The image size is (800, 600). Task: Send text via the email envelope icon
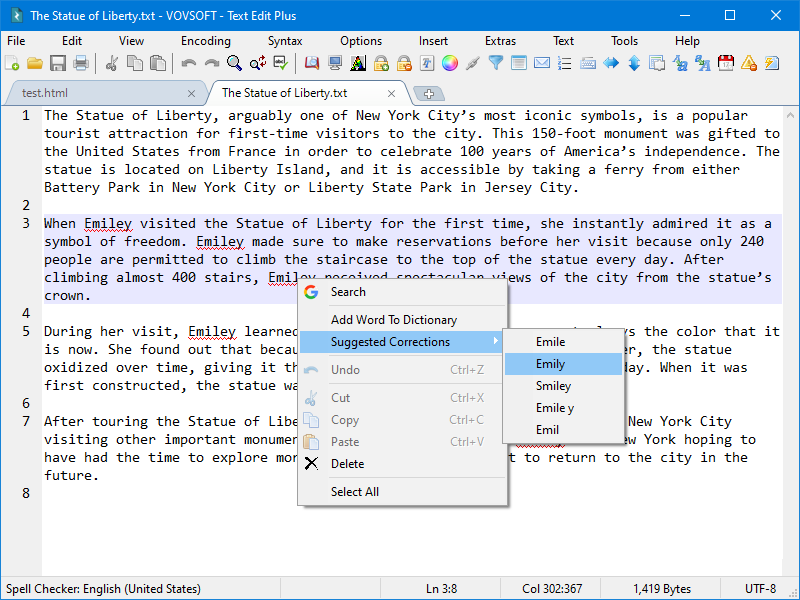pos(541,64)
